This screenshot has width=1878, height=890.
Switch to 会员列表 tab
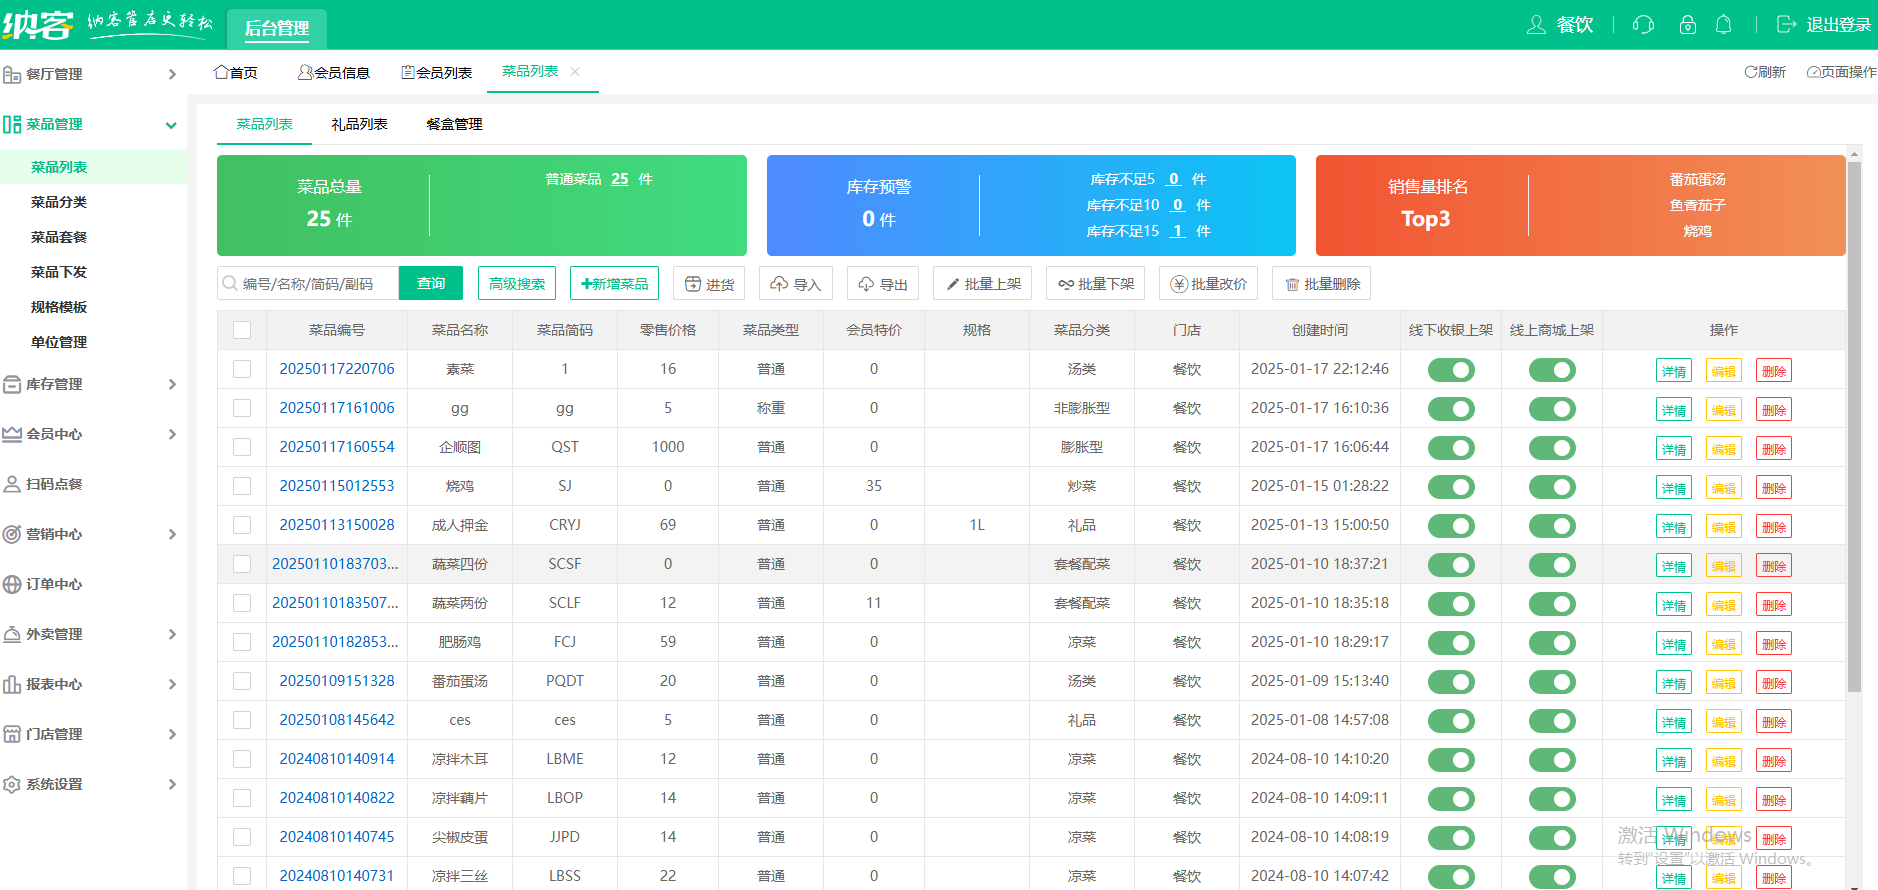tap(436, 72)
